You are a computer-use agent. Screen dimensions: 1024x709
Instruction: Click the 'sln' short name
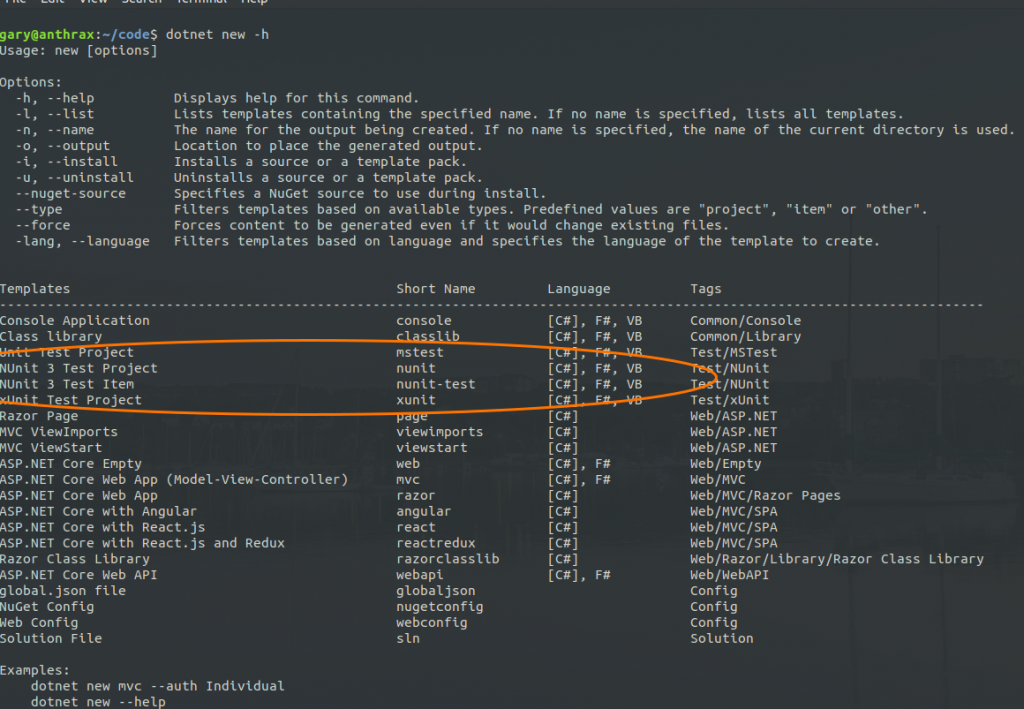[408, 638]
